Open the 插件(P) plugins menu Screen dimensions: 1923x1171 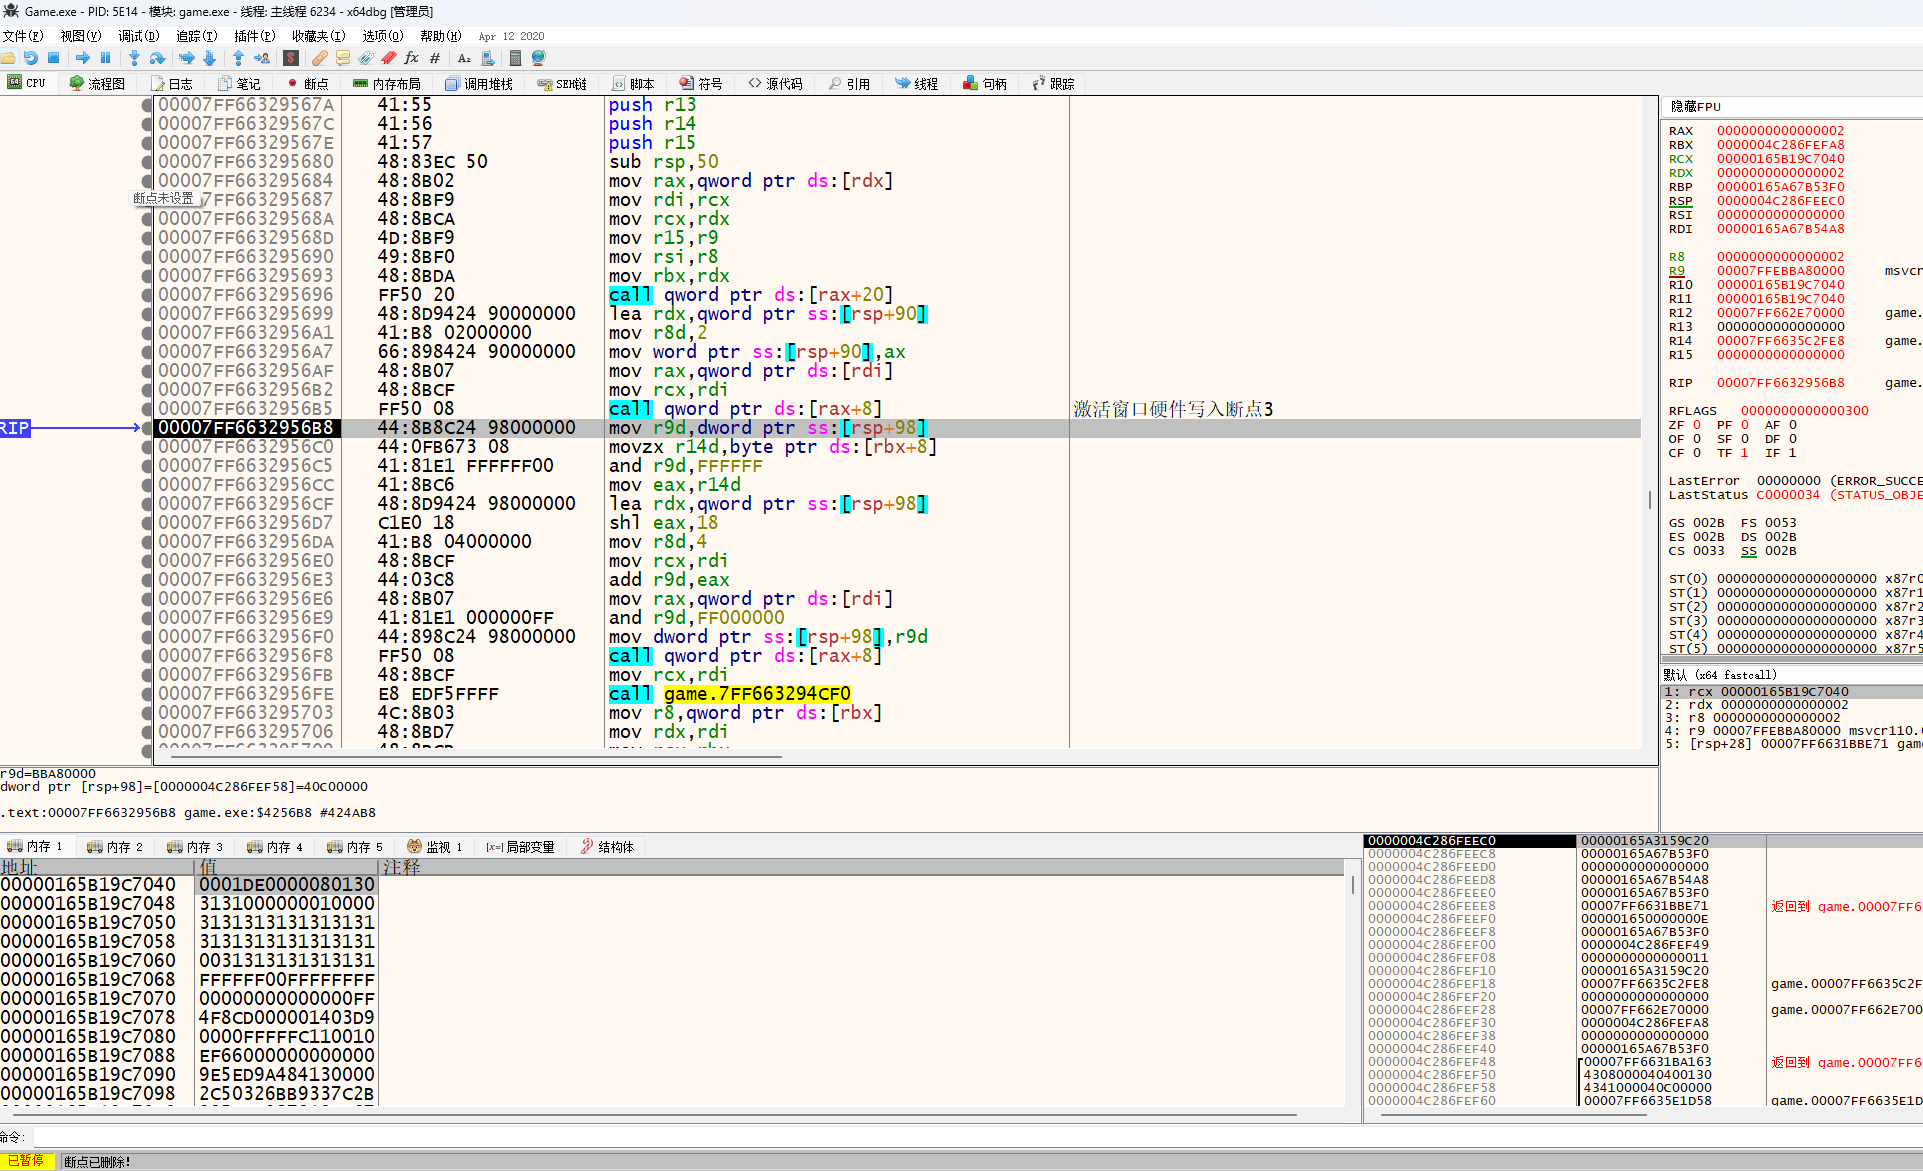(x=254, y=36)
